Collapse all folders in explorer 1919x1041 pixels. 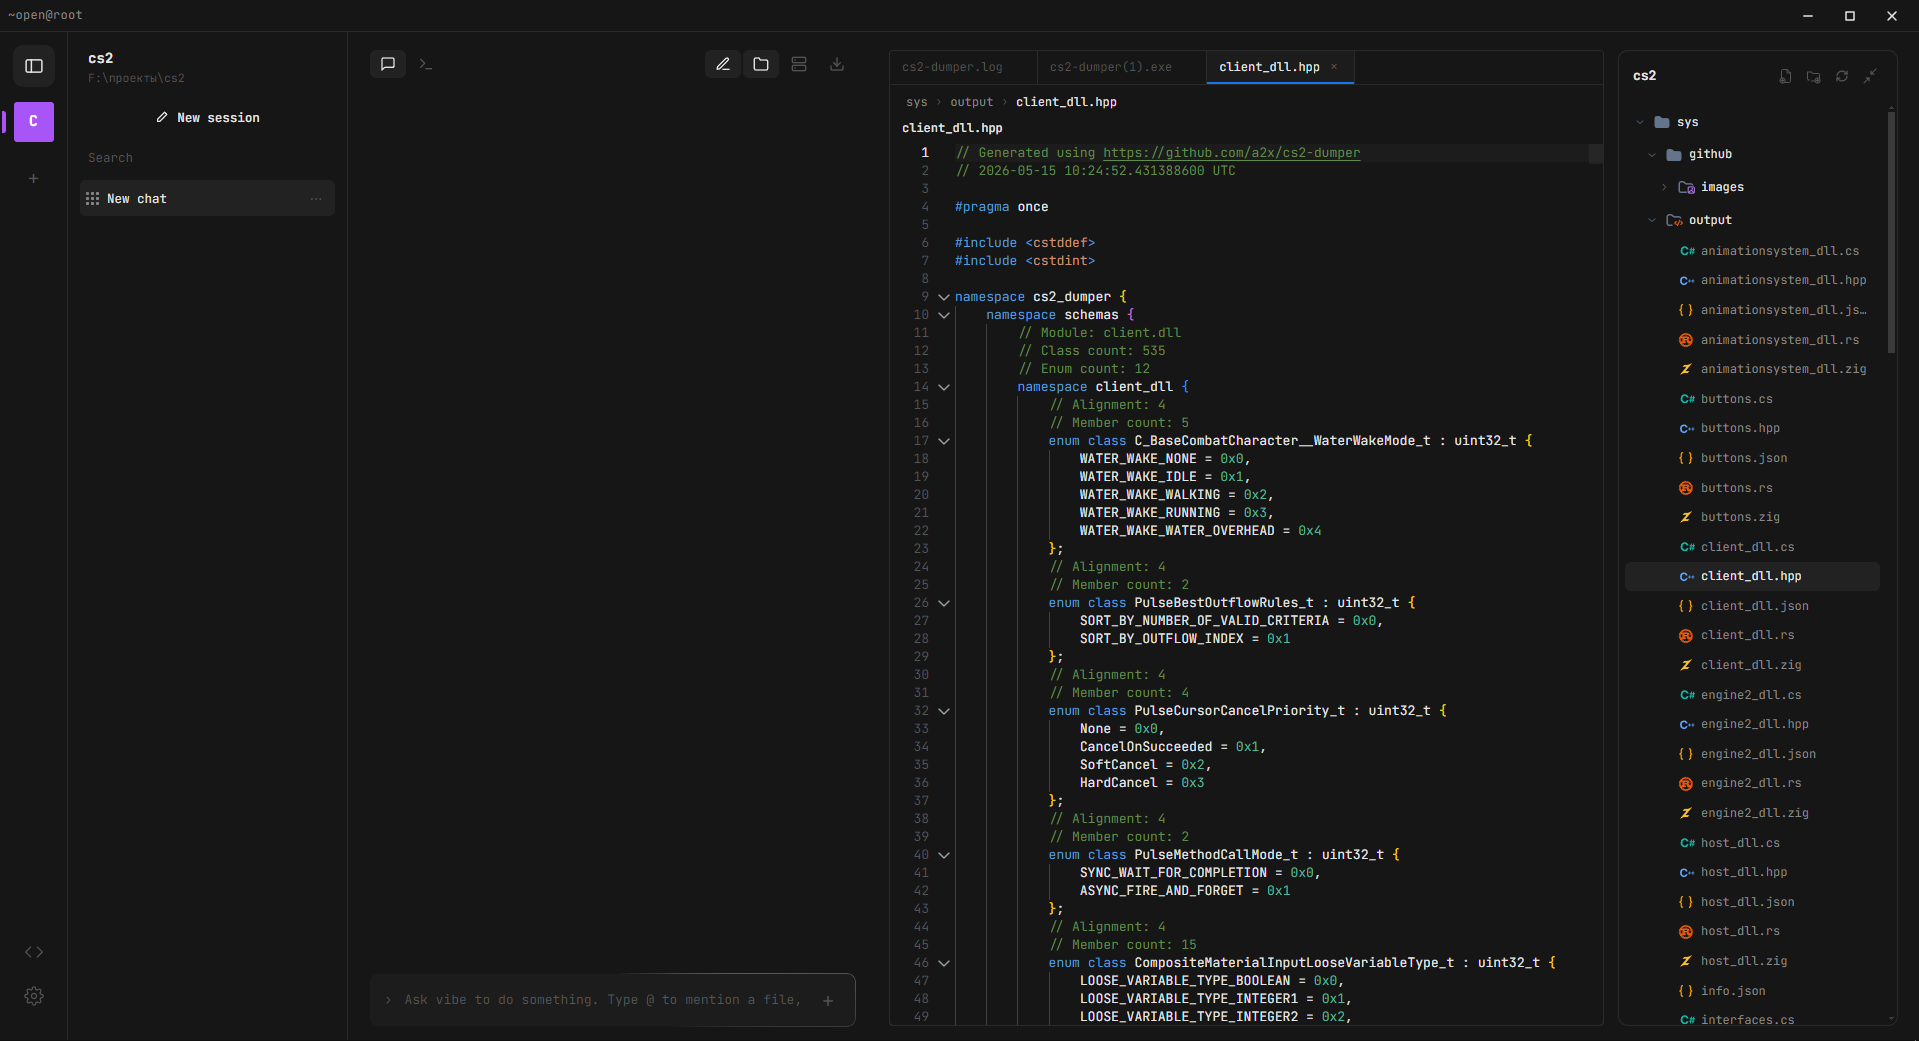coord(1869,76)
